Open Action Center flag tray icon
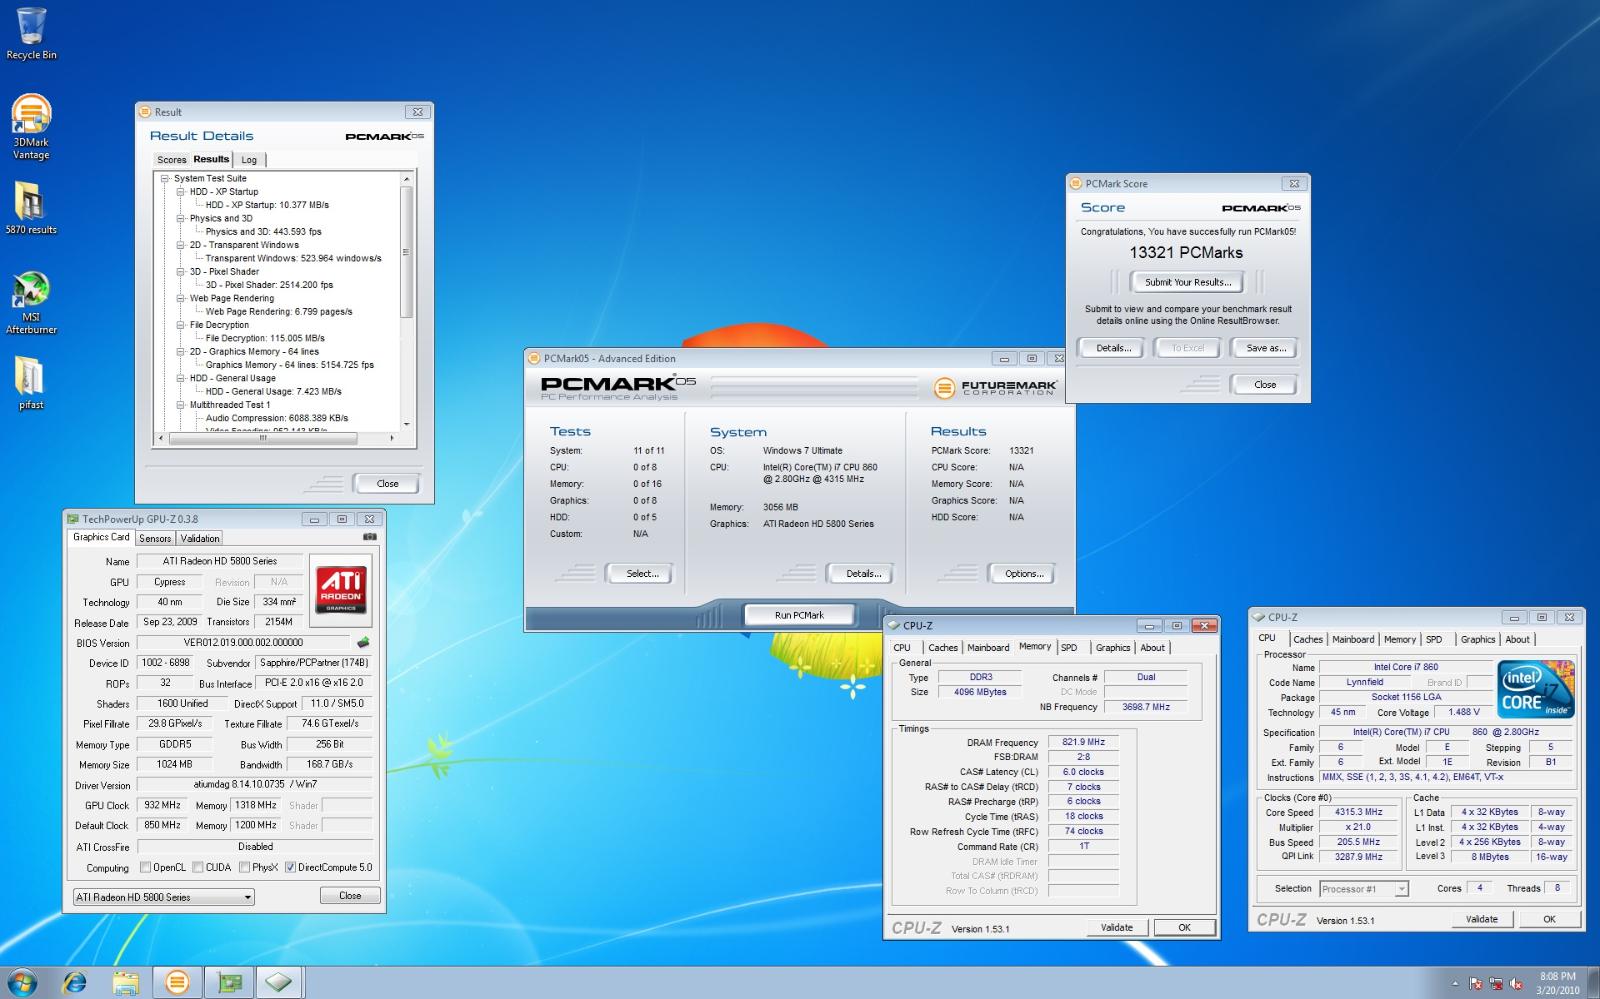Screen dimensions: 1600x999 click(x=1475, y=984)
